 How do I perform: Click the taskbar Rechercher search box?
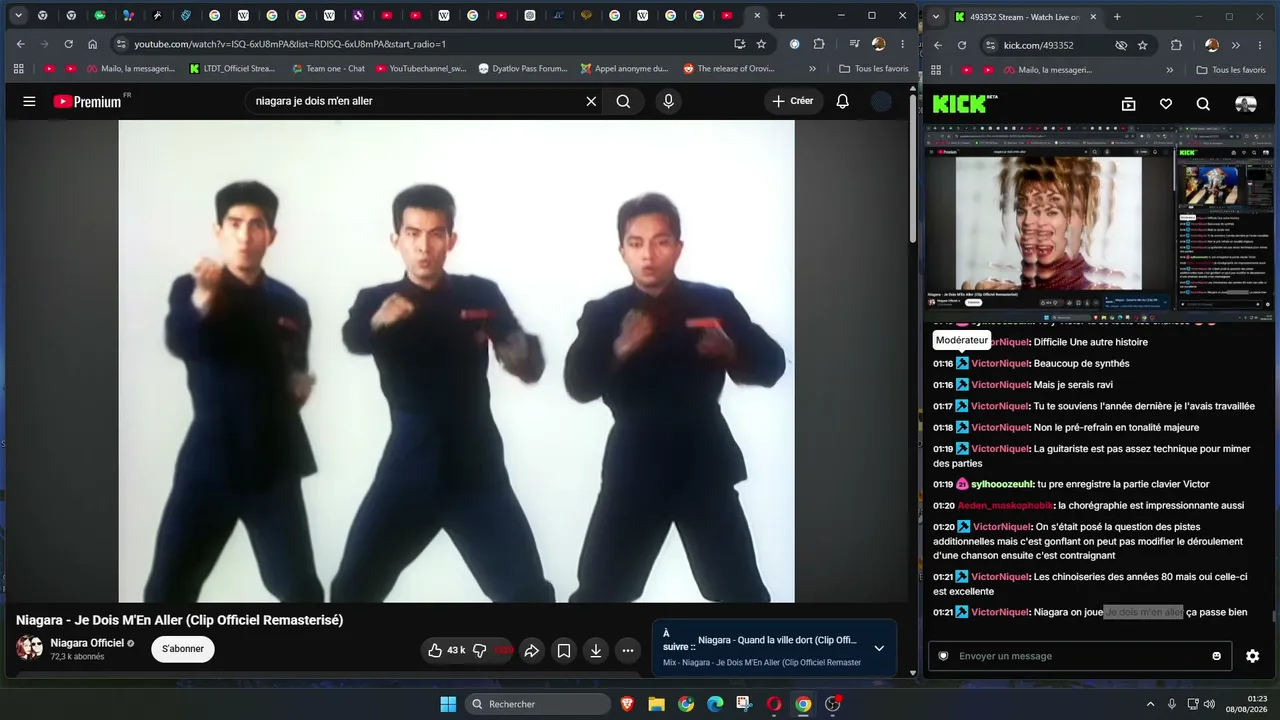[539, 704]
